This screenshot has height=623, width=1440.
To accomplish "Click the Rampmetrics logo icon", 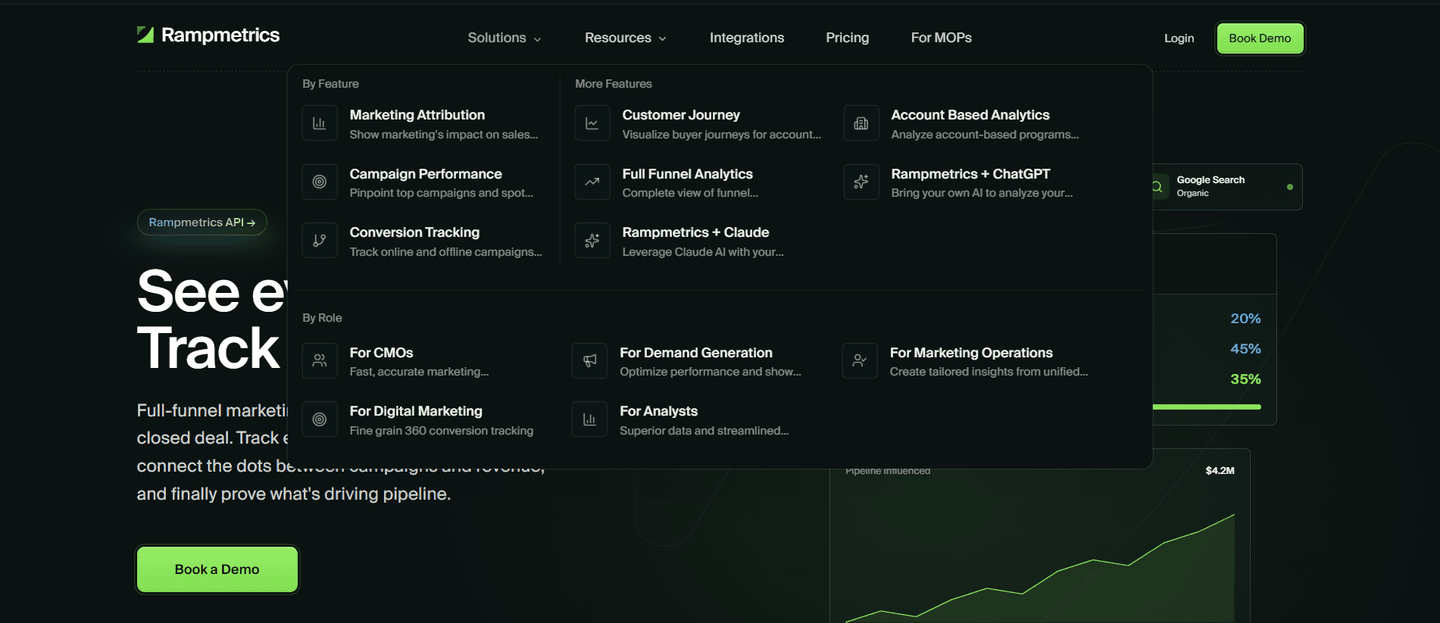I will tap(145, 35).
